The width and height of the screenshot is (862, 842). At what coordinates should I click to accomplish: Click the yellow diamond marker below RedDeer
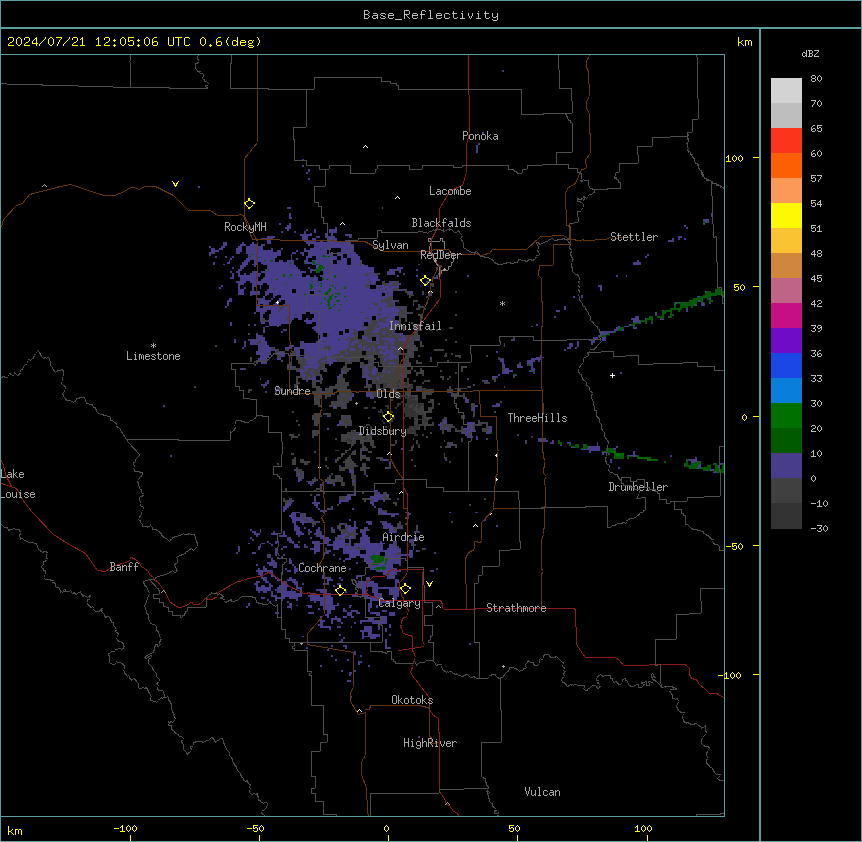click(x=426, y=281)
